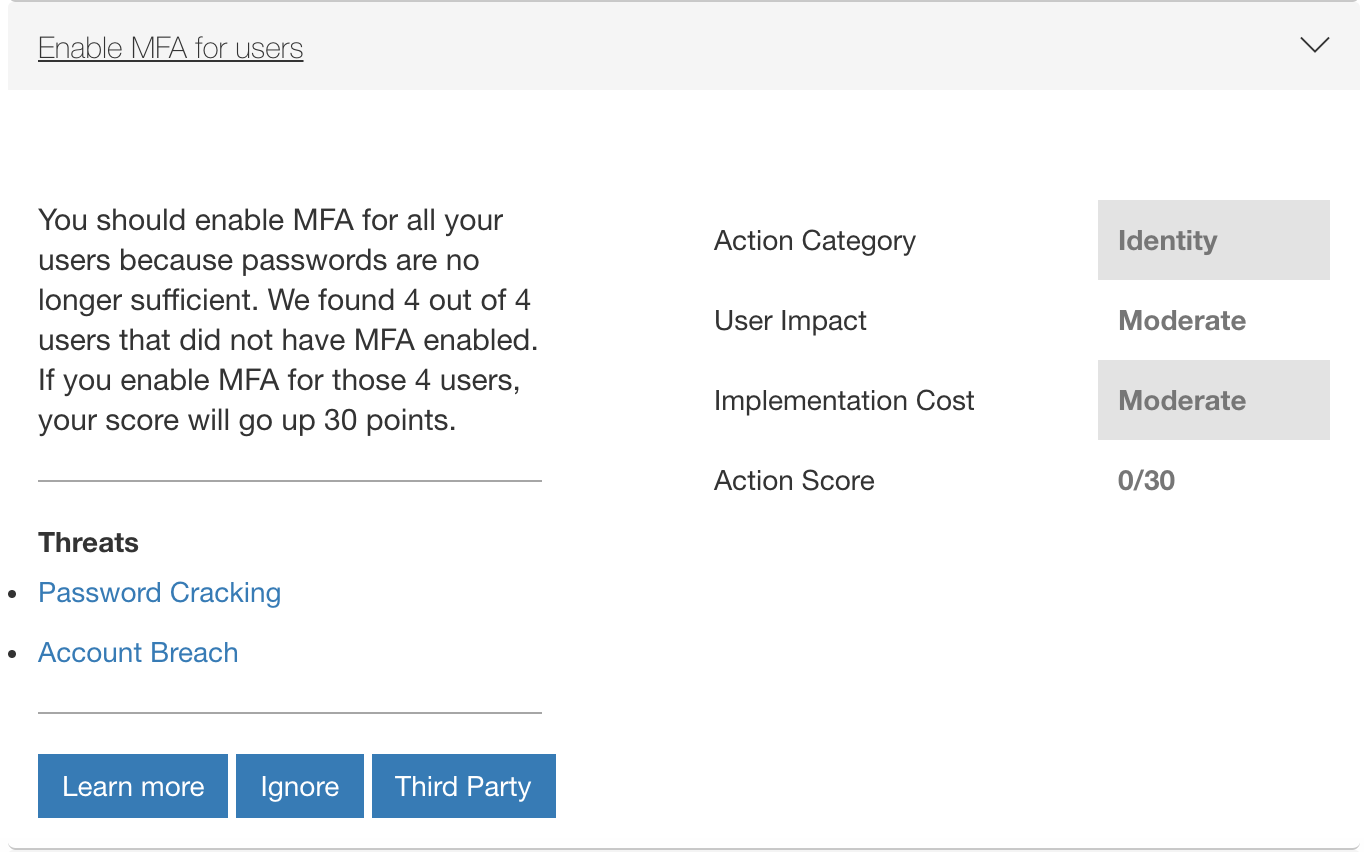The image size is (1364, 852).
Task: Click the bullet beside Account Breach
Action: click(13, 655)
